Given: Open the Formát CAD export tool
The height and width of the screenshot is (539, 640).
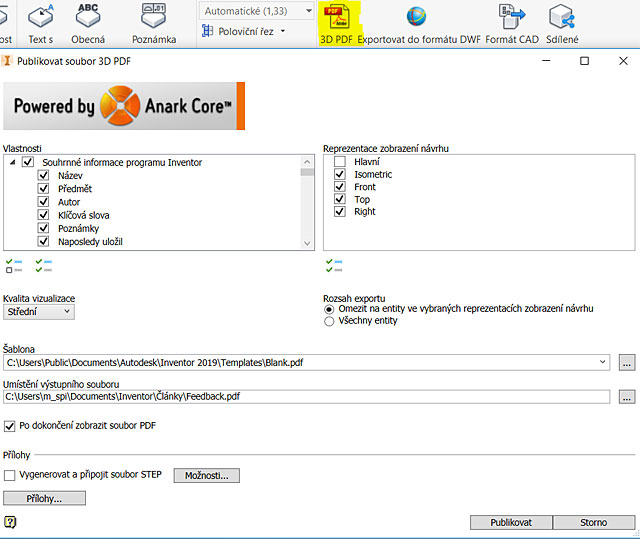Looking at the screenshot, I should [x=512, y=17].
